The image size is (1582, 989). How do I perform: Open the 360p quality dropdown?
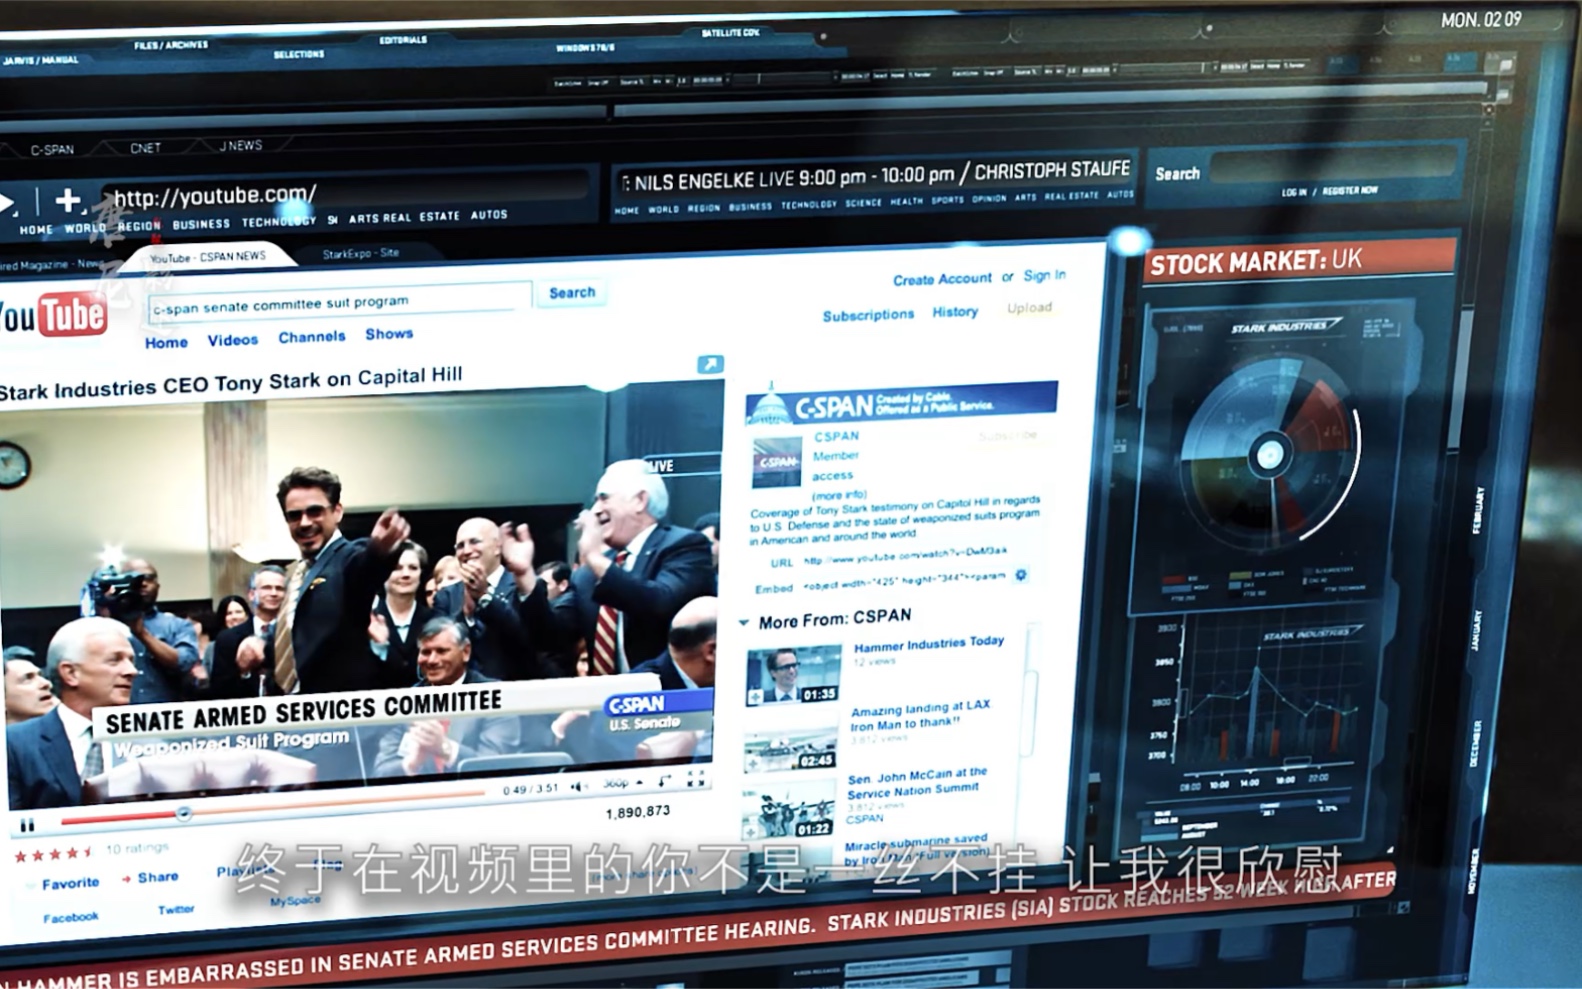coord(622,783)
